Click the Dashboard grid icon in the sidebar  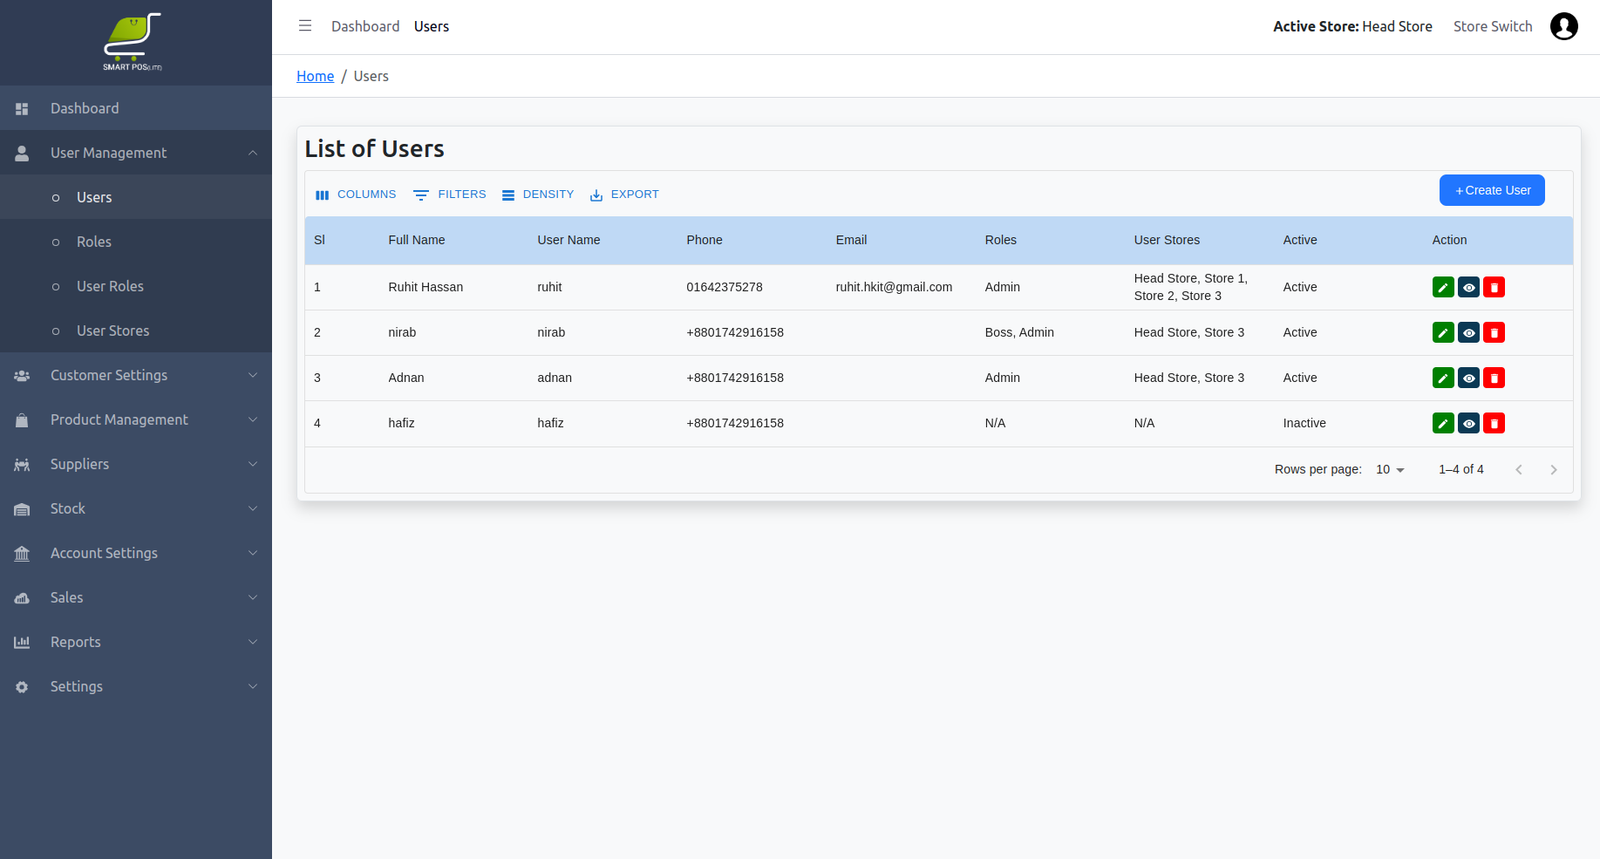pos(22,108)
